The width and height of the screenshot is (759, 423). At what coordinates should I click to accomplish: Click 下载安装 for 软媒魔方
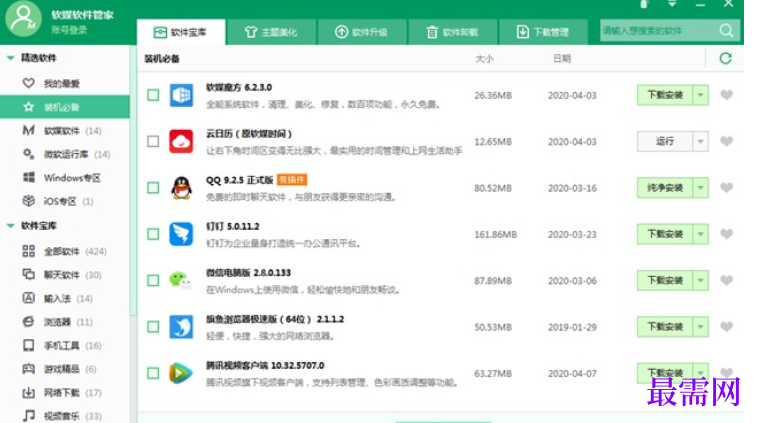tap(665, 95)
